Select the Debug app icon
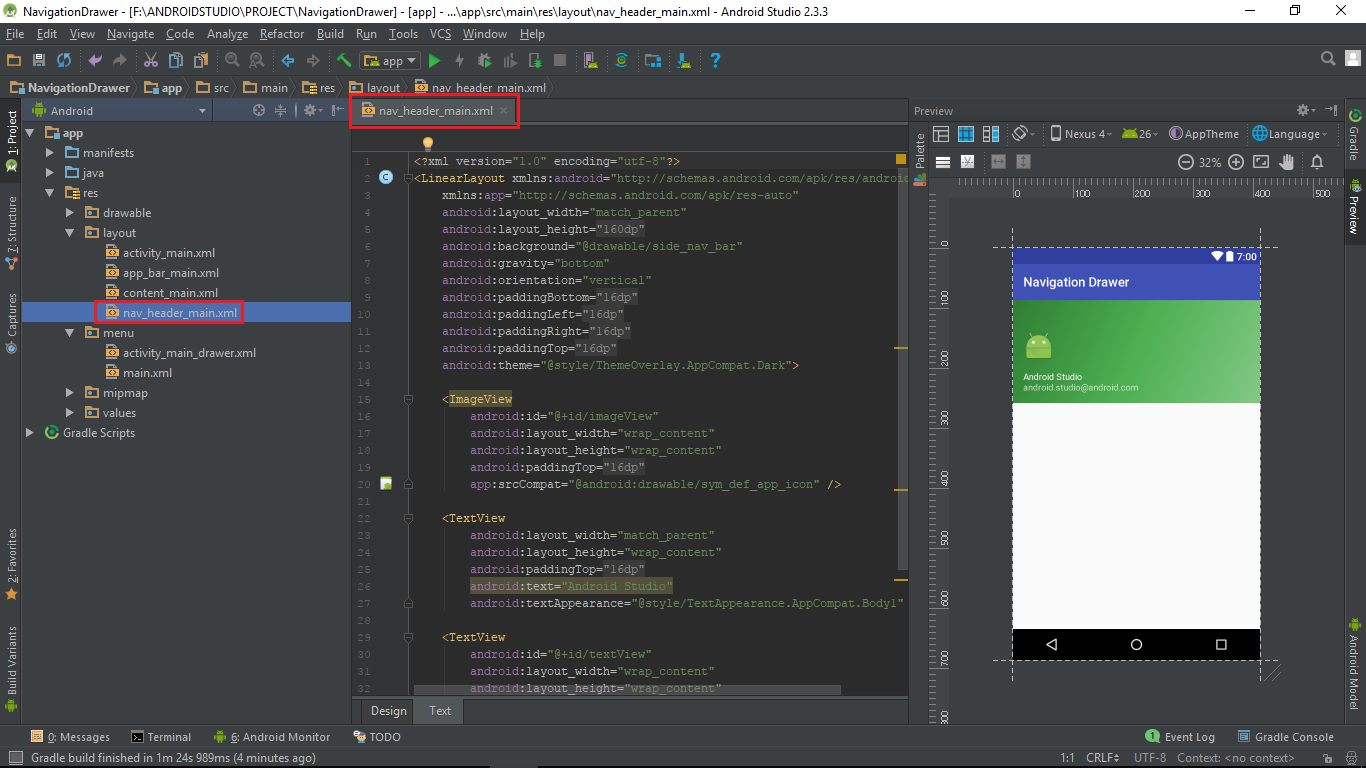Image resolution: width=1366 pixels, height=768 pixels. [486, 60]
